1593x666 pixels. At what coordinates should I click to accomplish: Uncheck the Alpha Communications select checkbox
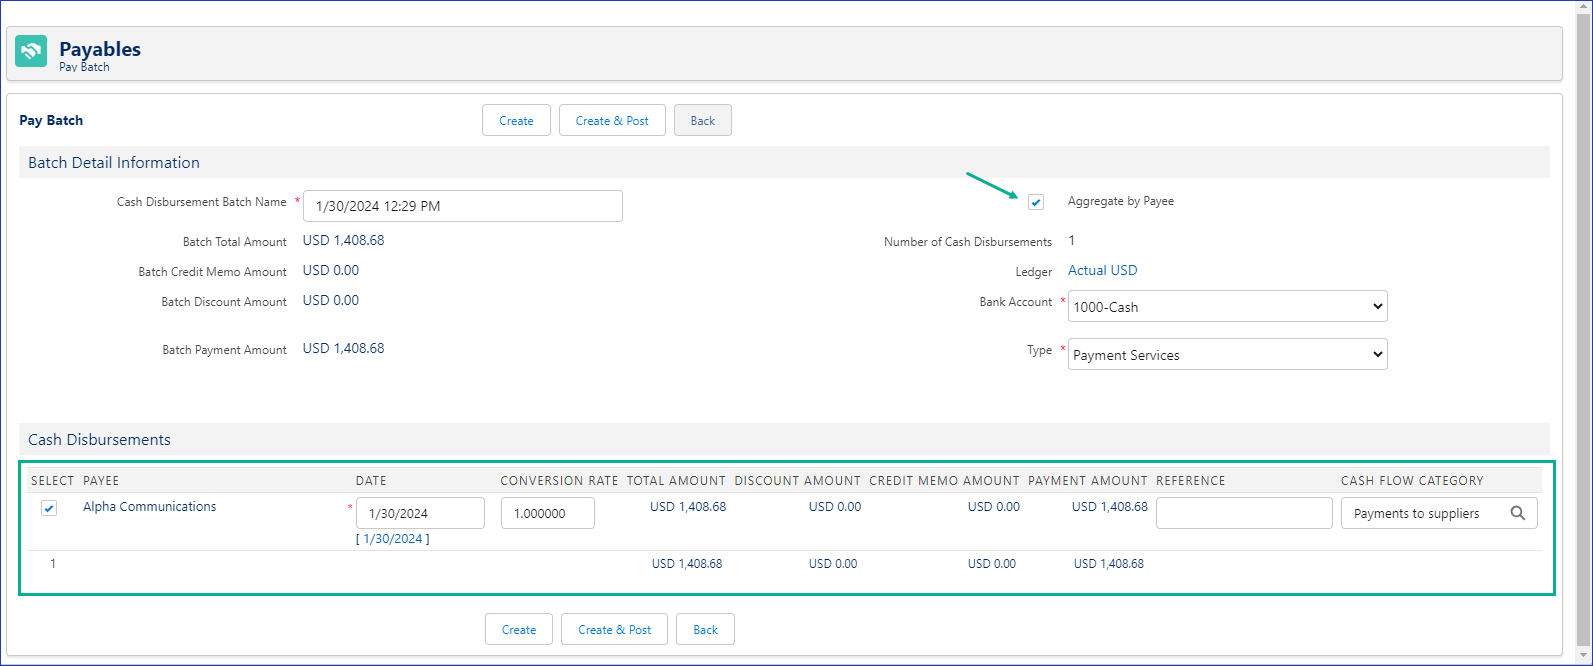point(49,508)
